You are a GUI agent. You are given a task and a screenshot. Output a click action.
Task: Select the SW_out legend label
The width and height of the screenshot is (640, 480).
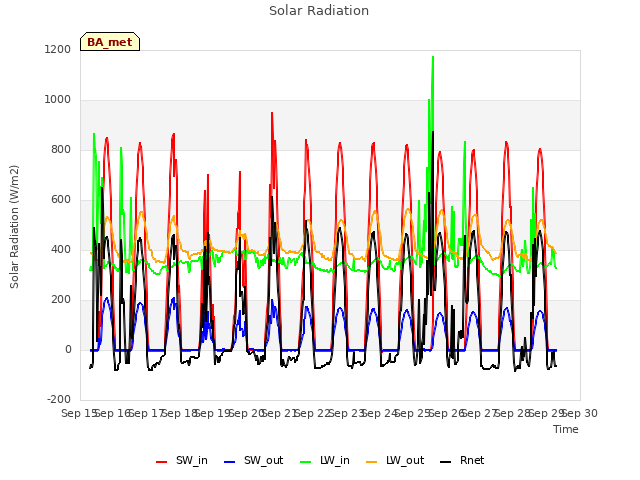coord(264,460)
